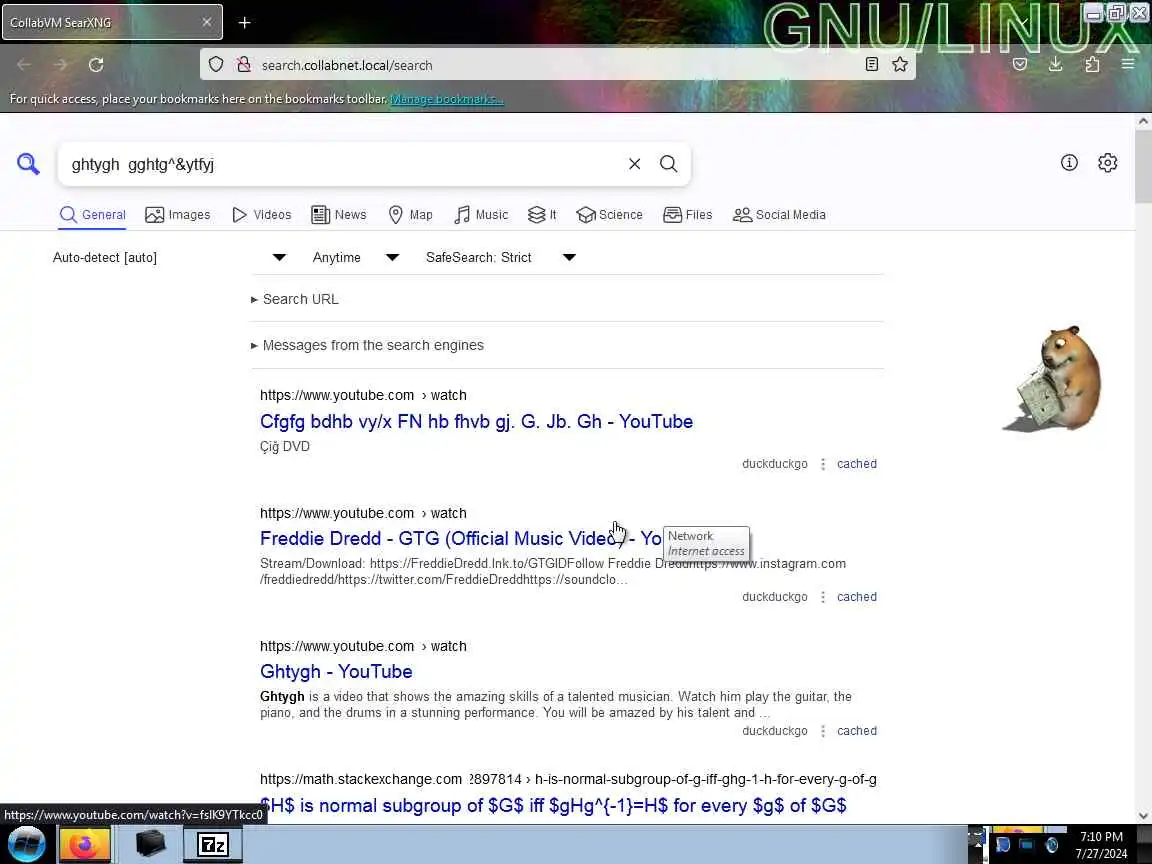Expand Messages from the search engines

click(367, 345)
